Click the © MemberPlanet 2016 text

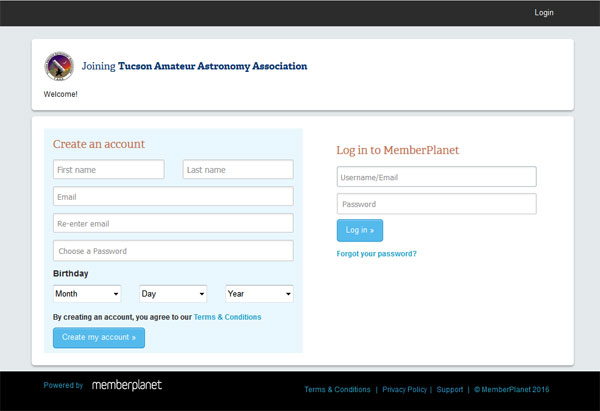pyautogui.click(x=512, y=390)
